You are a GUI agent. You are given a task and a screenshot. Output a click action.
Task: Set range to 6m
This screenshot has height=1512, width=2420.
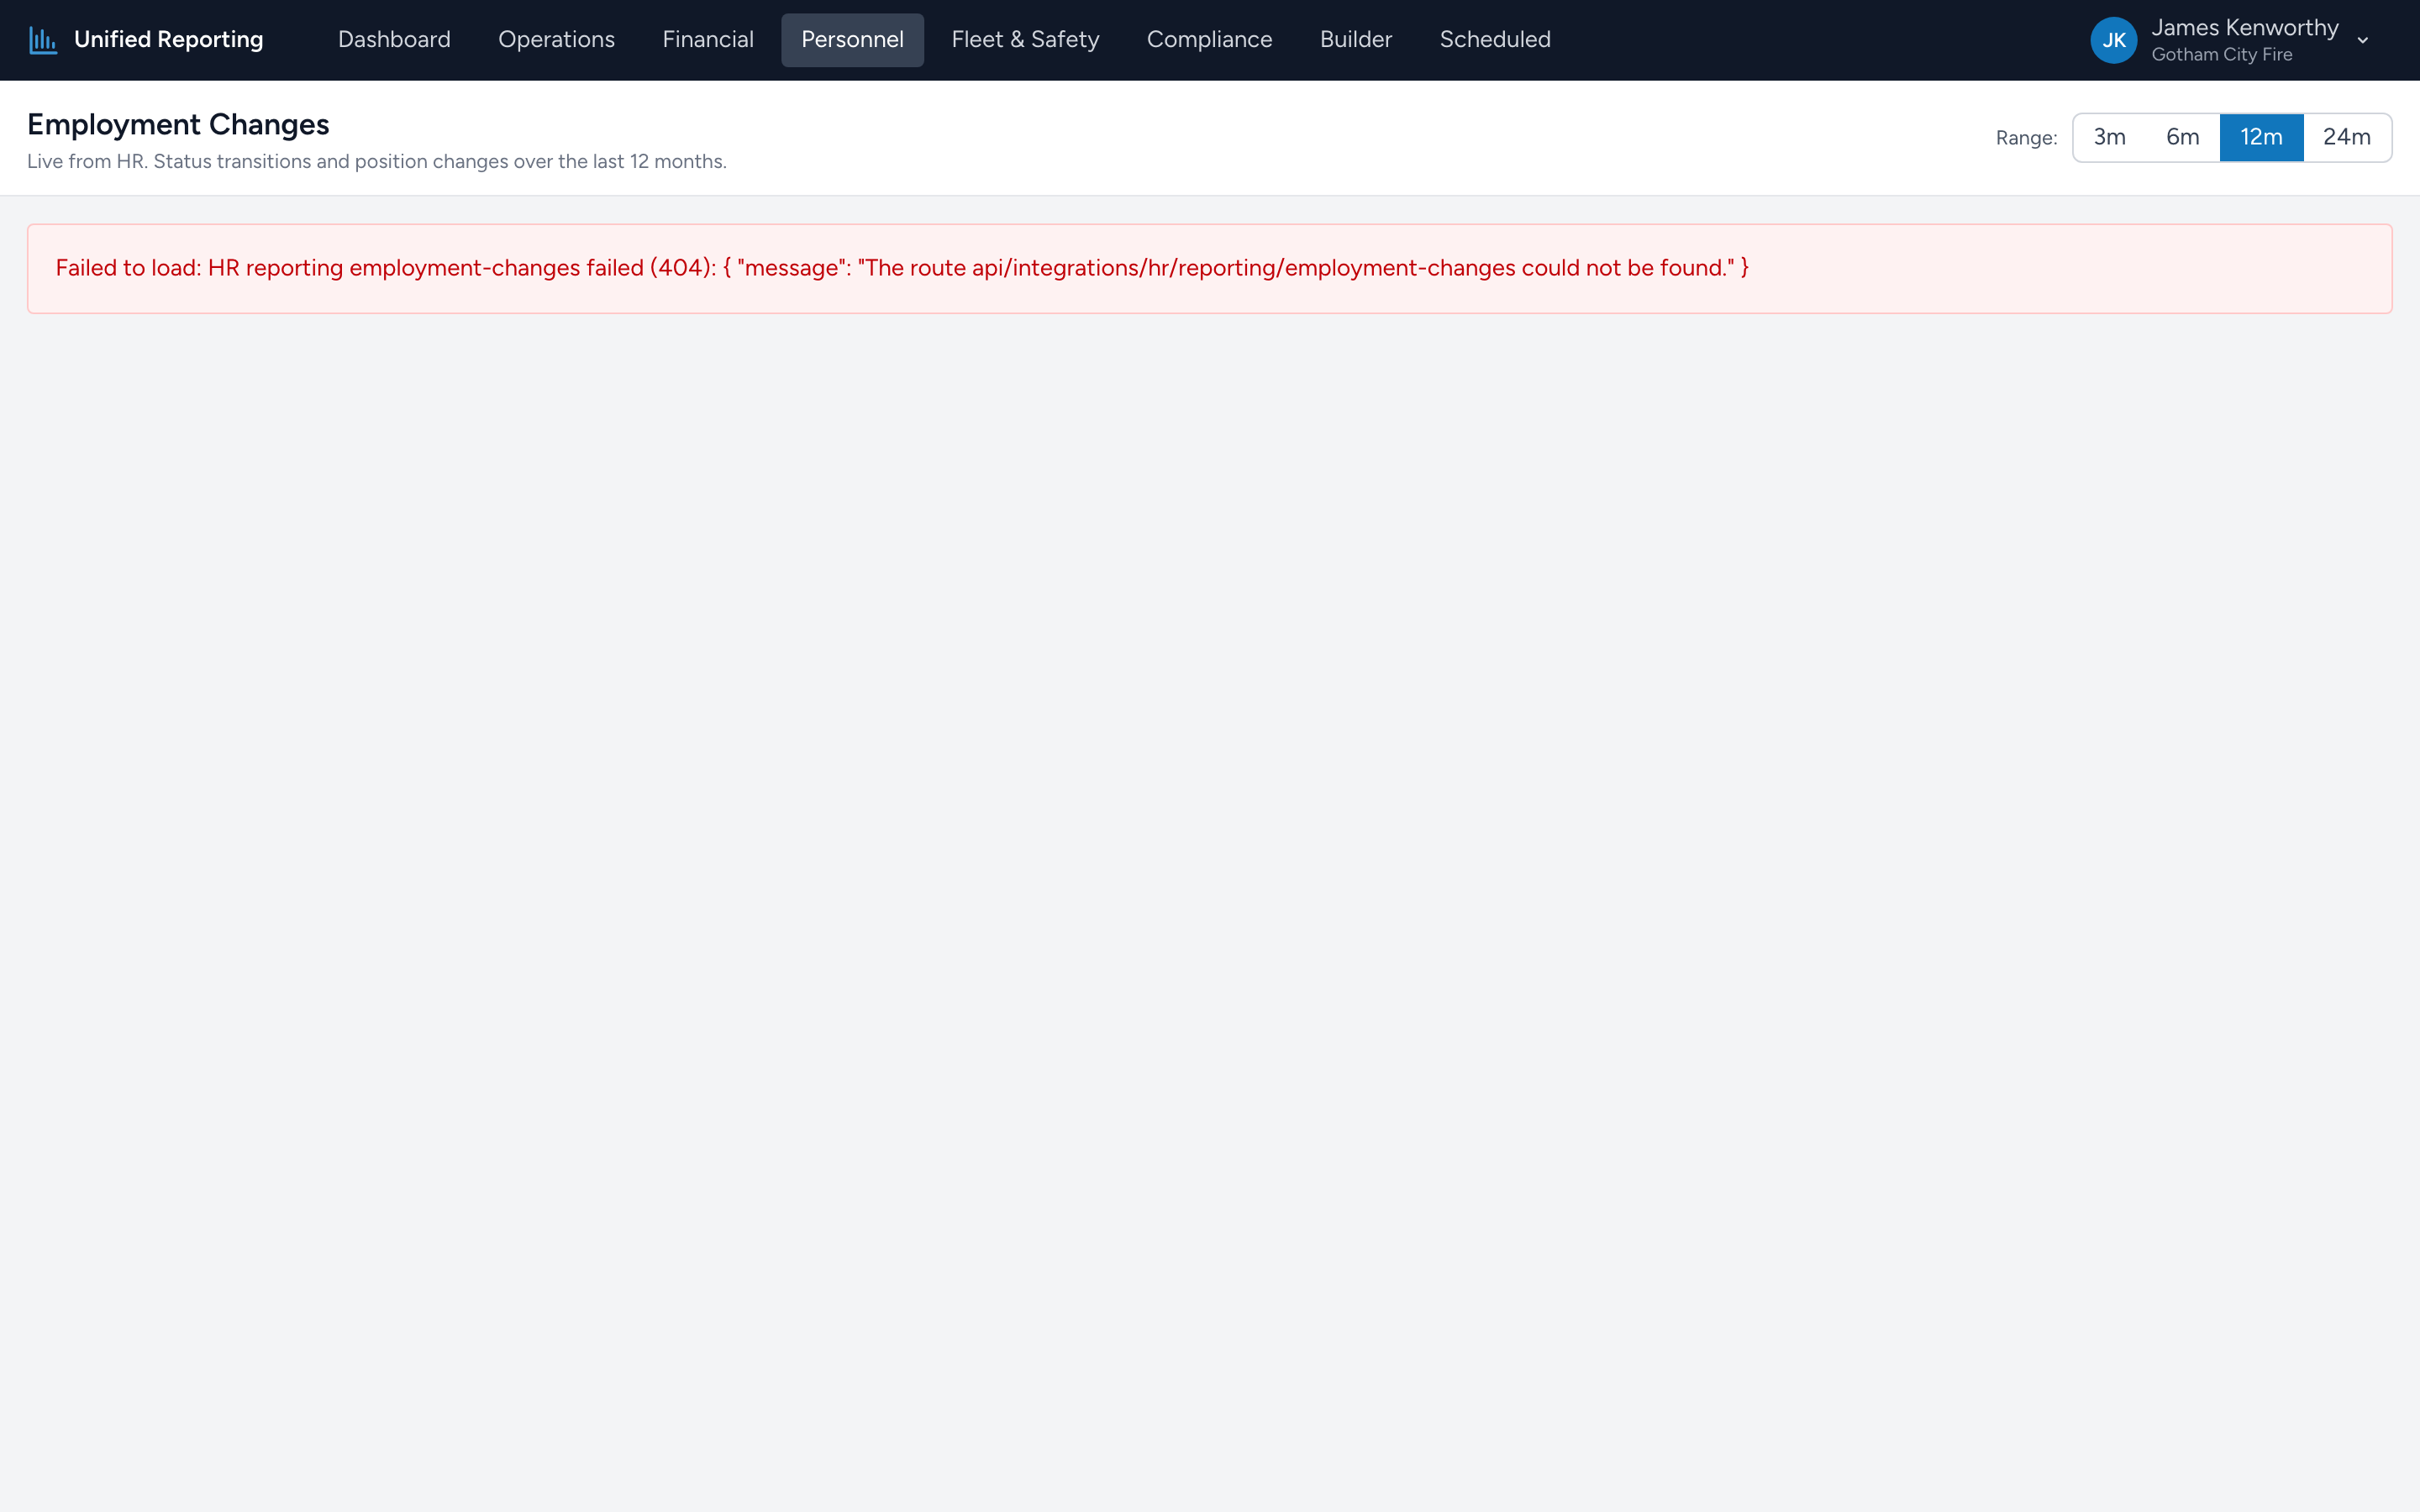[x=2182, y=137]
